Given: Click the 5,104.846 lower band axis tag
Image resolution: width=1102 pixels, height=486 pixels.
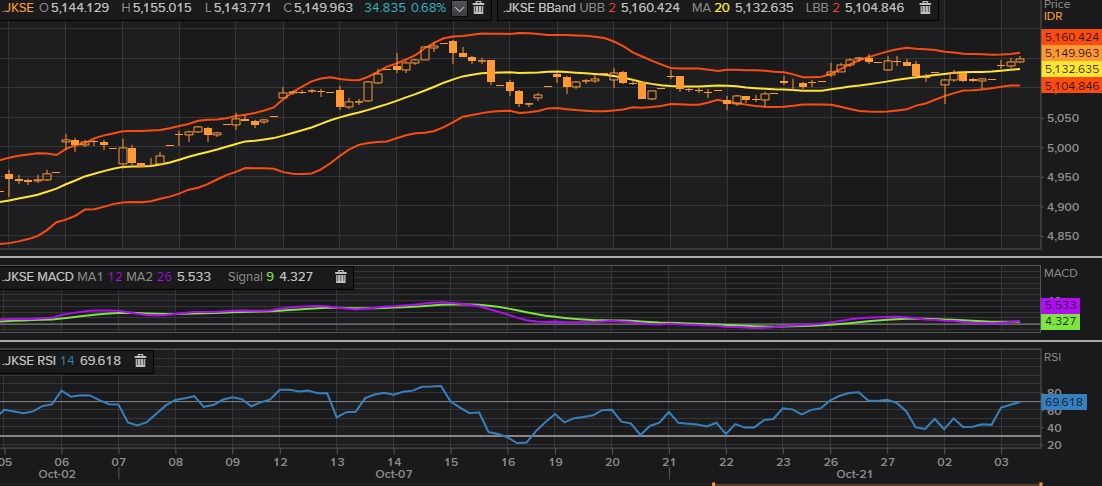Looking at the screenshot, I should [1070, 86].
